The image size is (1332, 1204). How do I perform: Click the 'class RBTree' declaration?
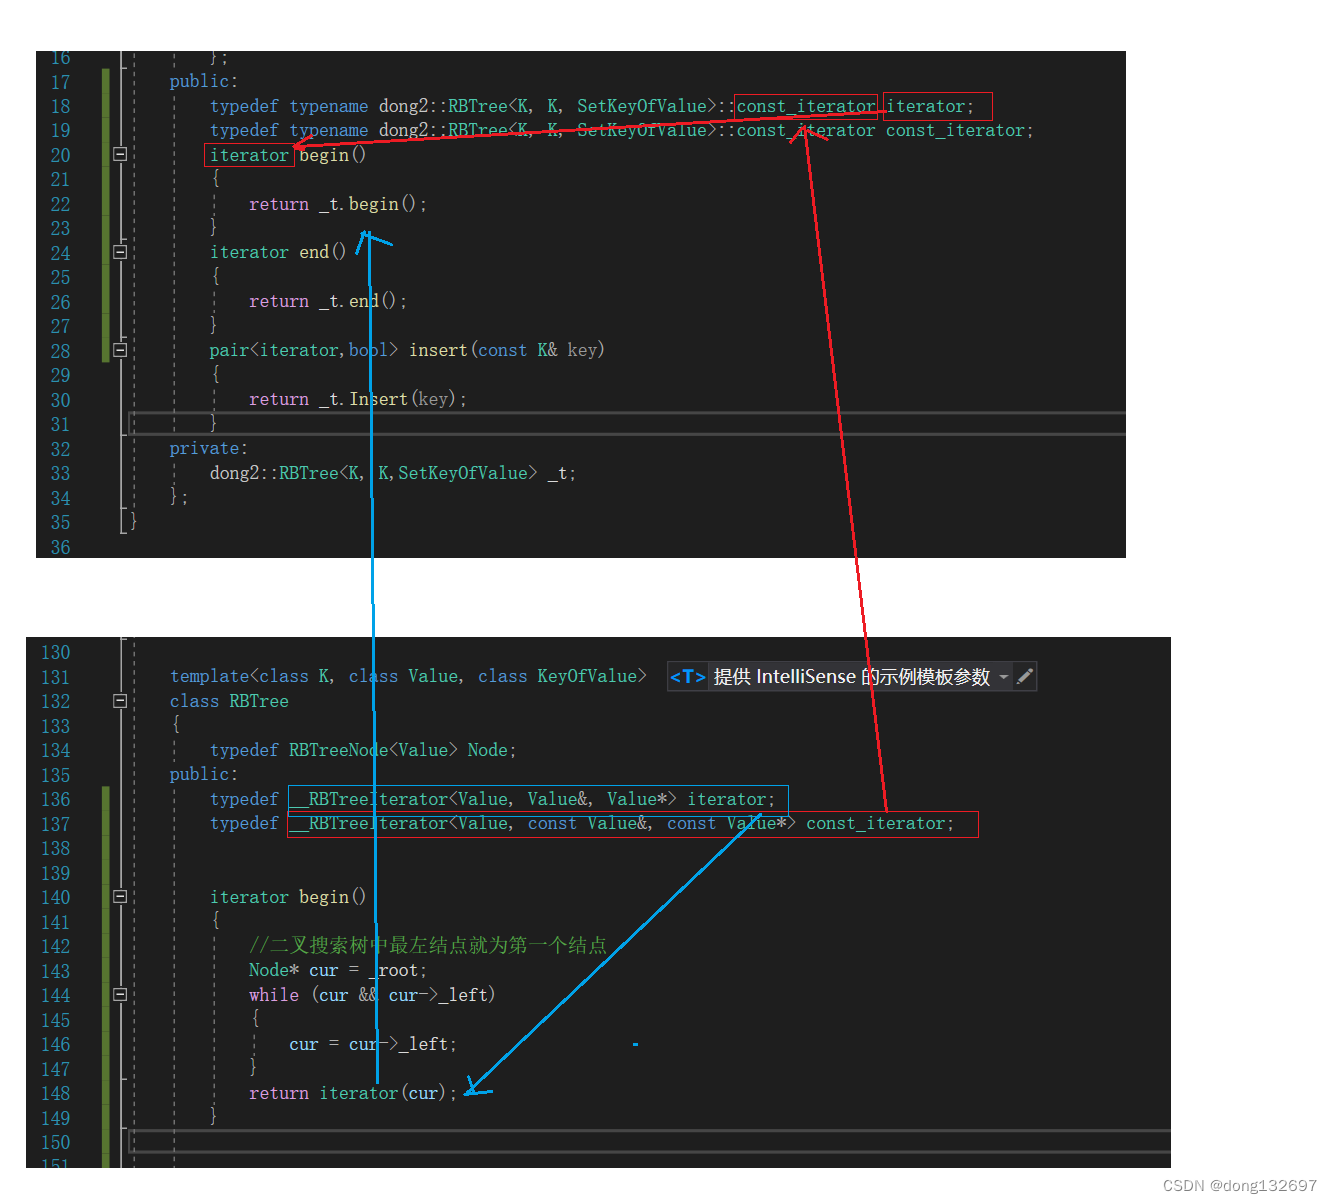pos(229,701)
